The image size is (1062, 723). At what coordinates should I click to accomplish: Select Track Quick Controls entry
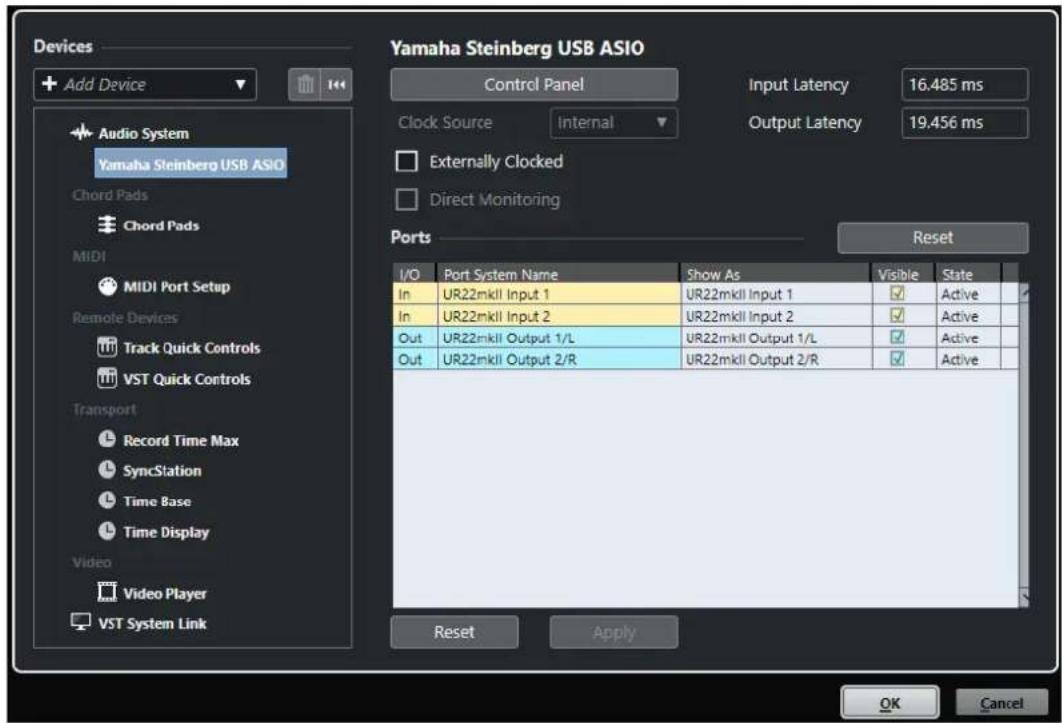click(x=192, y=348)
